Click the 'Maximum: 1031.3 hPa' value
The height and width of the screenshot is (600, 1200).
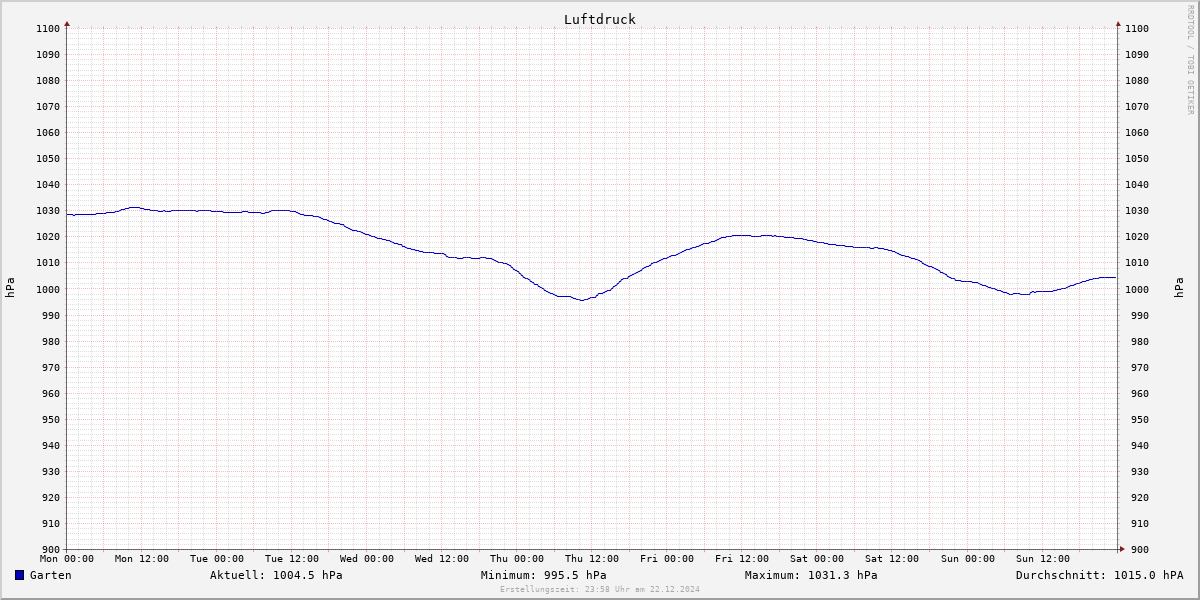pyautogui.click(x=811, y=575)
